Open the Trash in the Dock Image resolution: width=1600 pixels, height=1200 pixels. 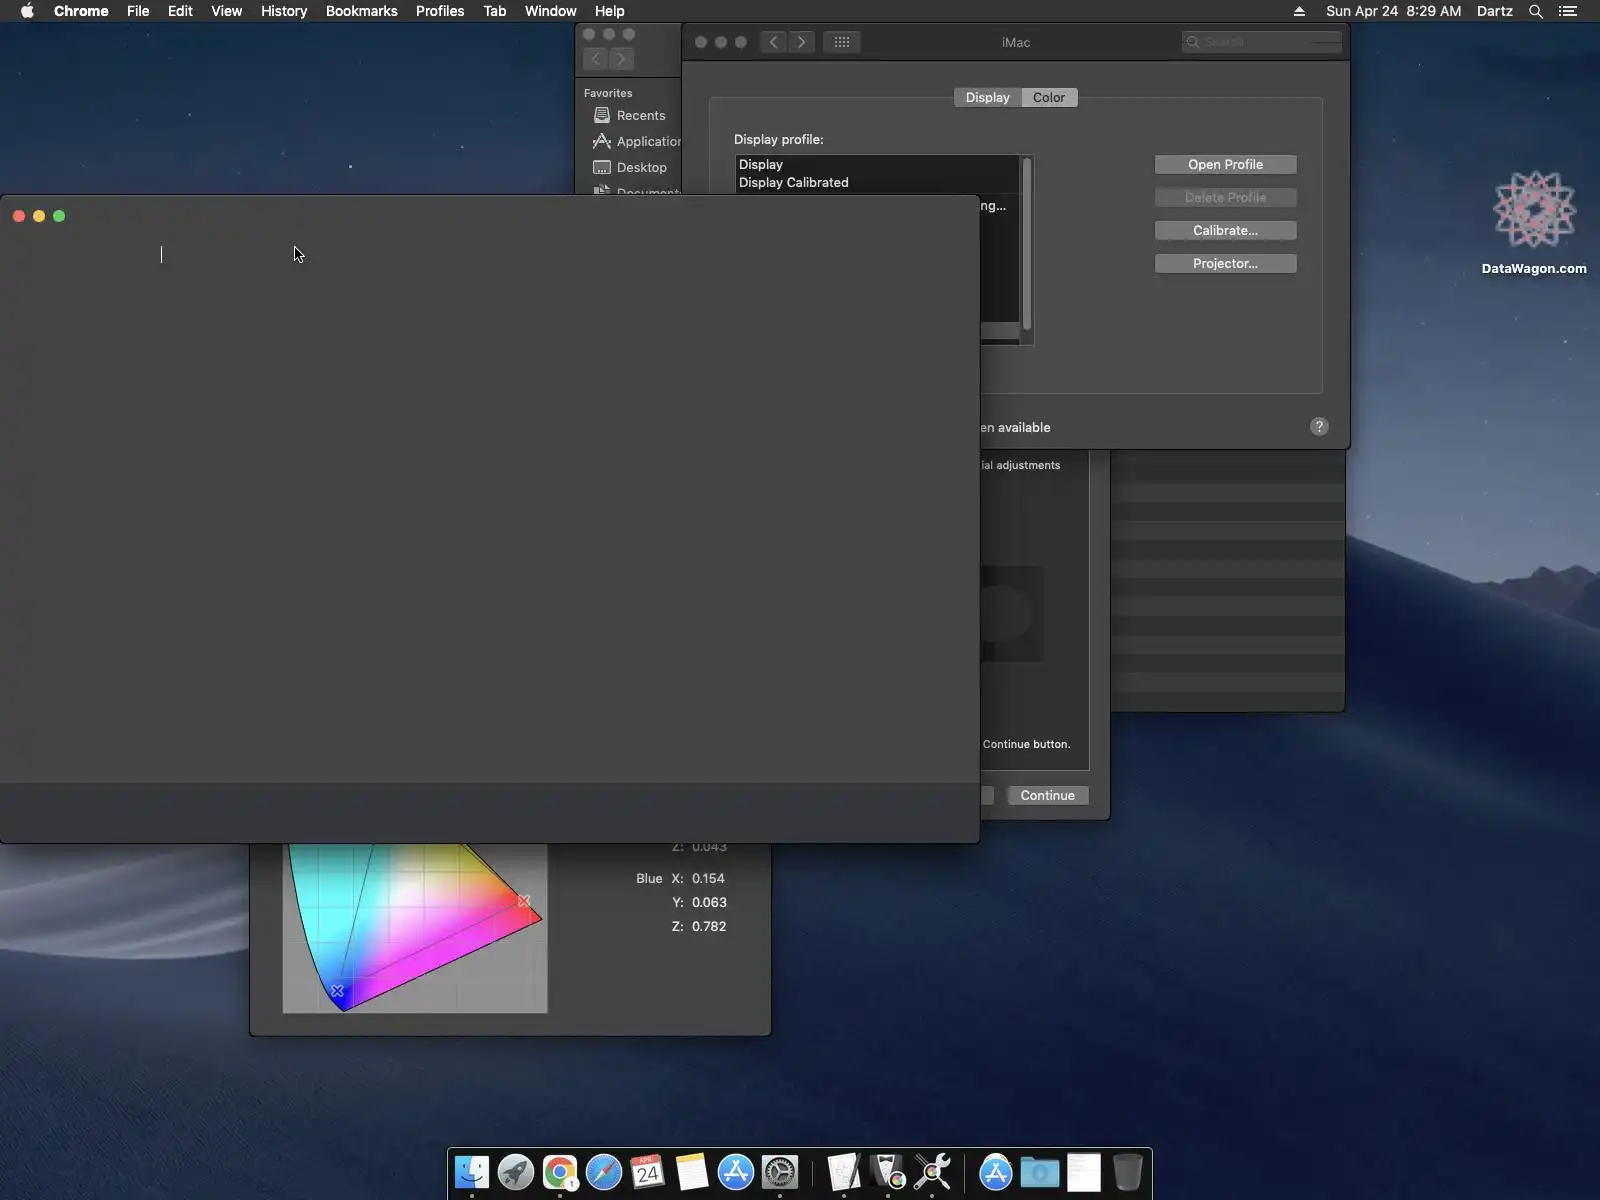1128,1172
